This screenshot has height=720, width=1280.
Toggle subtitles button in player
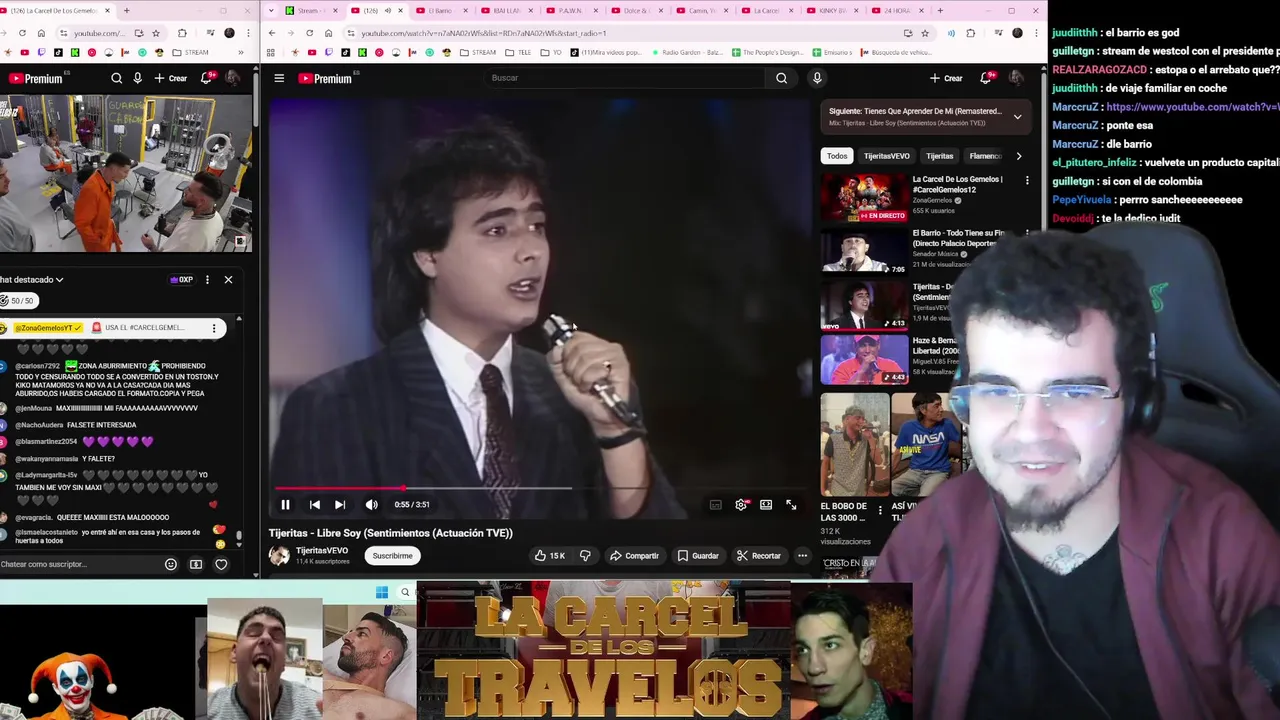pos(716,505)
